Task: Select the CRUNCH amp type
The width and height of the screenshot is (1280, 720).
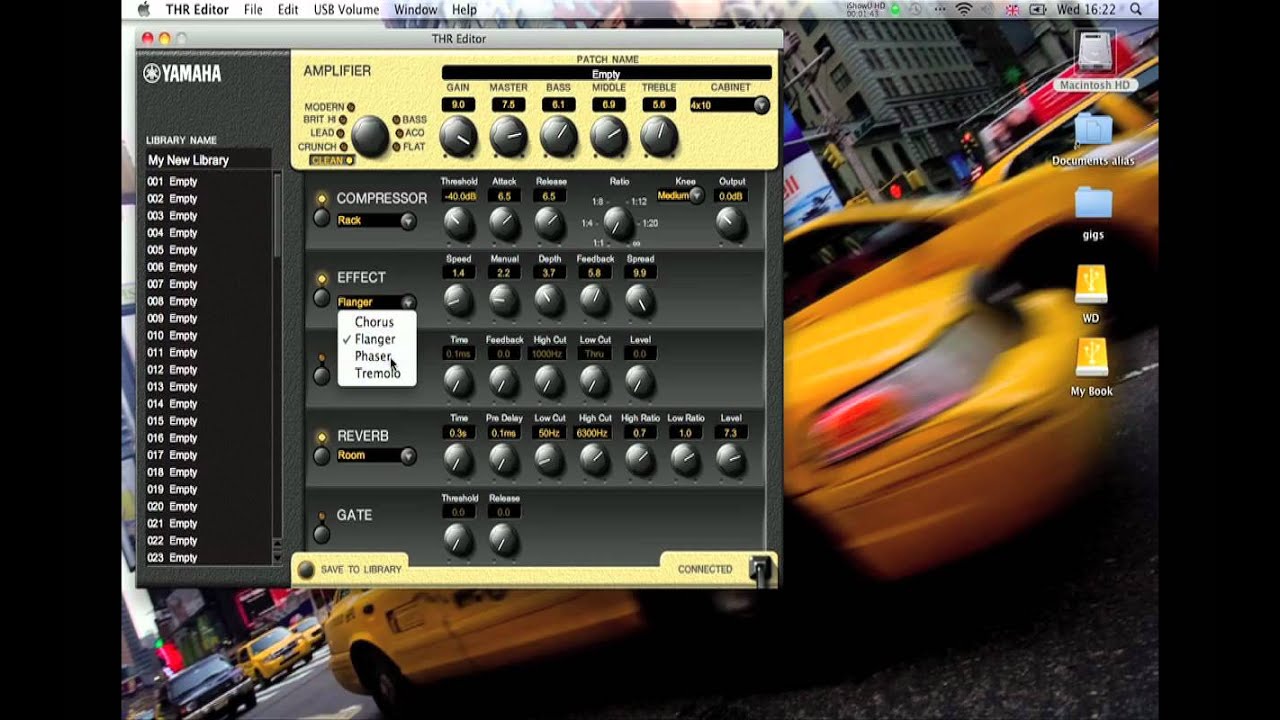Action: [x=323, y=146]
